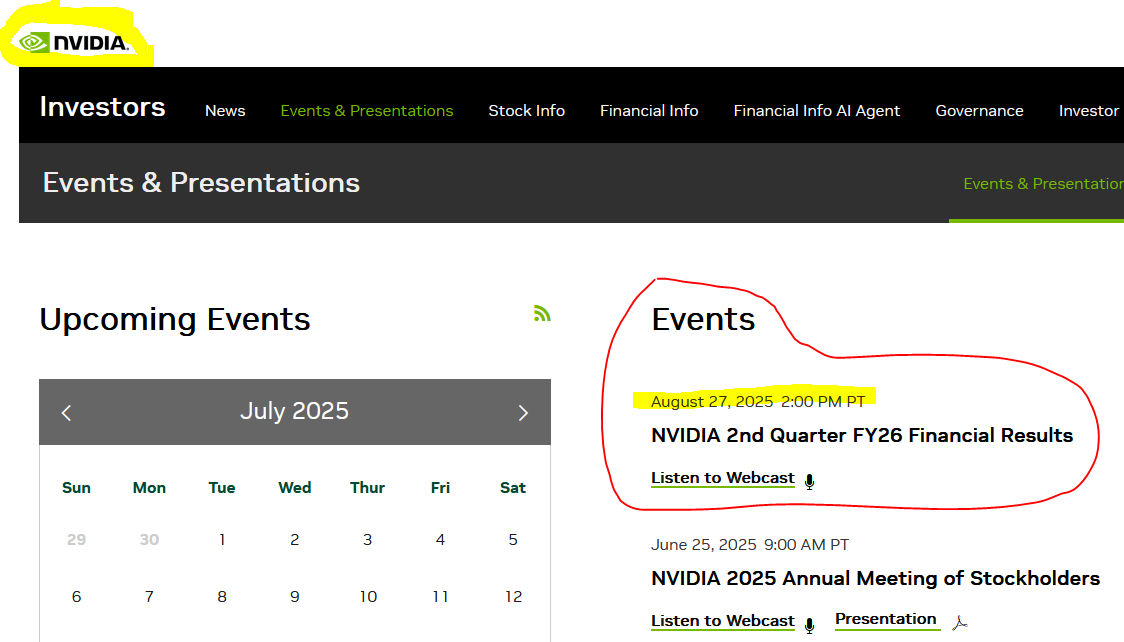Screen dimensions: 1124x642
Task: Listen to Webcast for FY26 financial results
Action: (x=722, y=478)
